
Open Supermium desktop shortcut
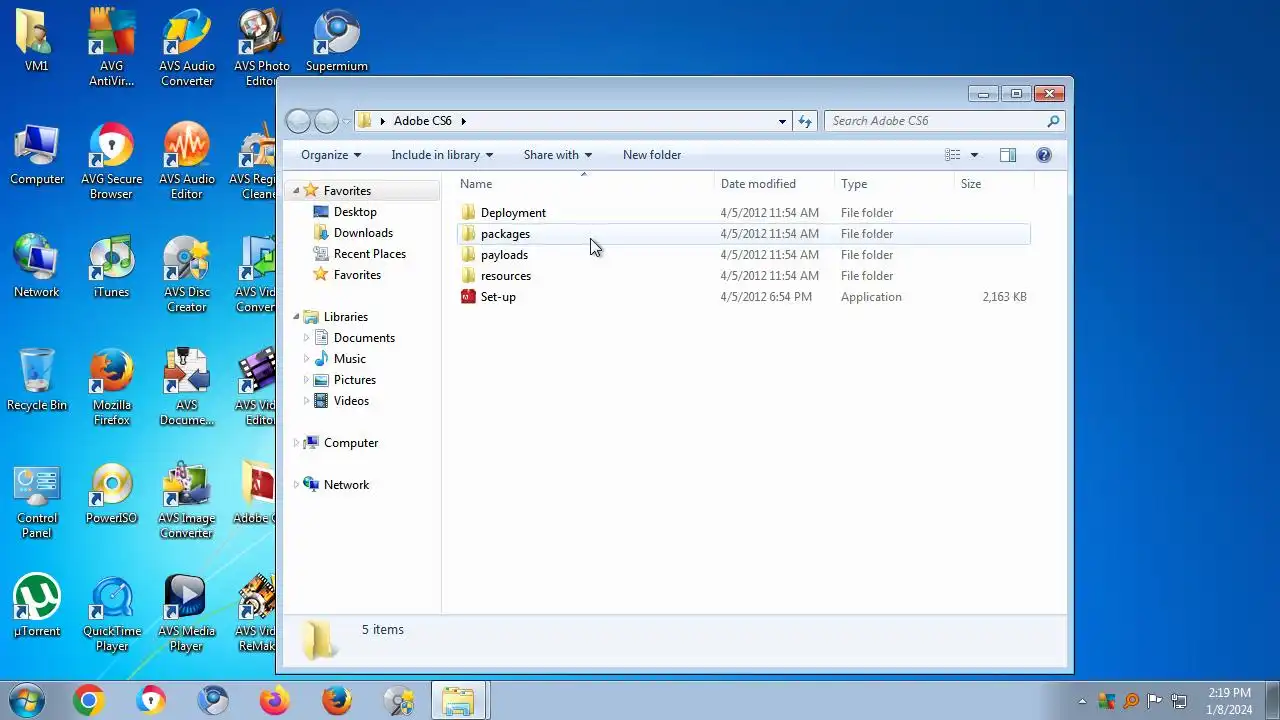point(337,41)
